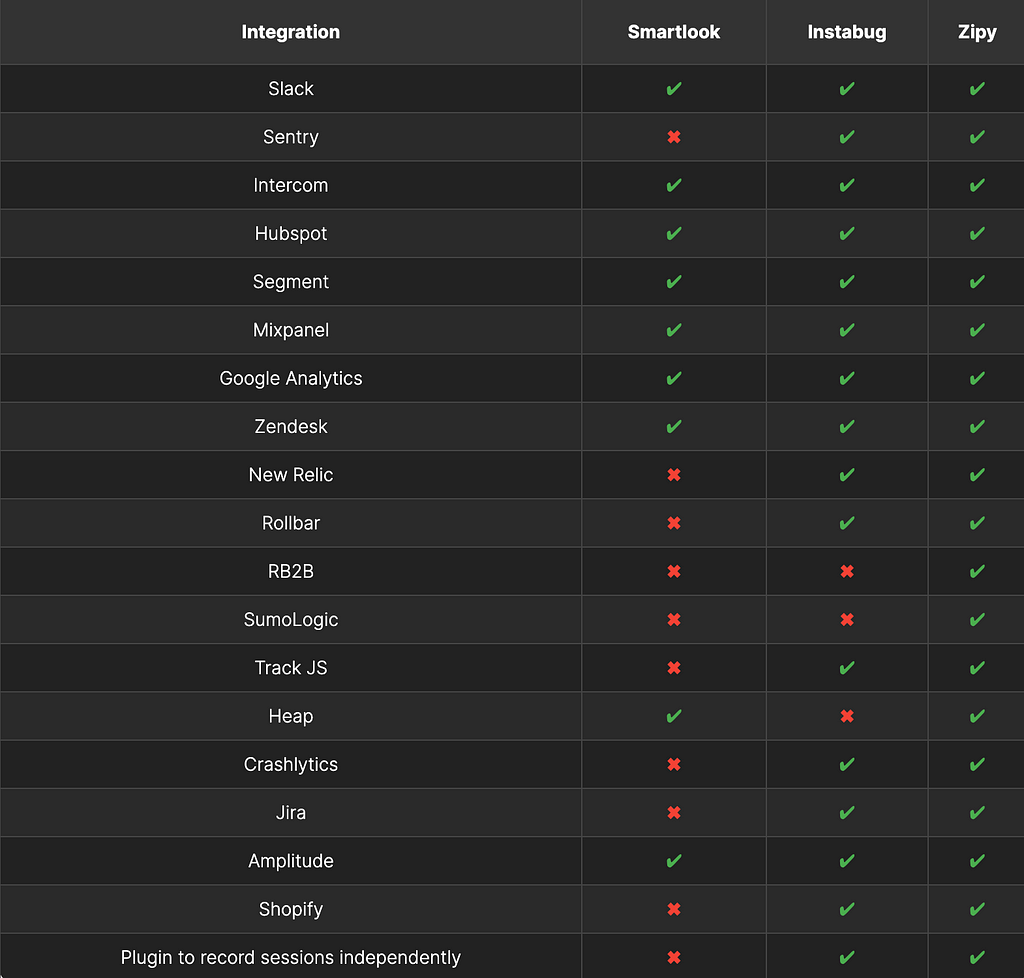Click Smartlook red cross in Shopify row
Viewport: 1024px width, 978px height.
click(673, 909)
